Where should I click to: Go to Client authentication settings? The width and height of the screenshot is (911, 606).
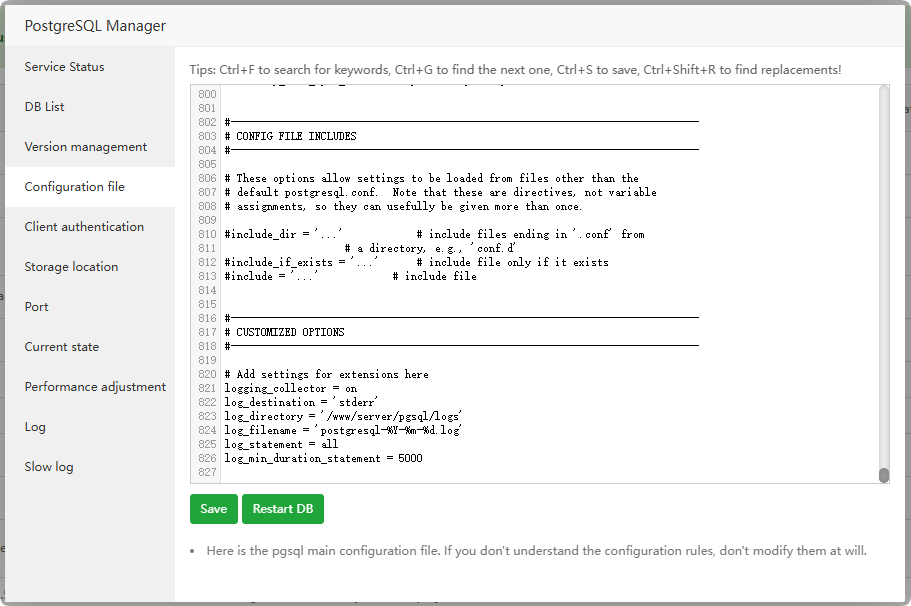click(85, 227)
